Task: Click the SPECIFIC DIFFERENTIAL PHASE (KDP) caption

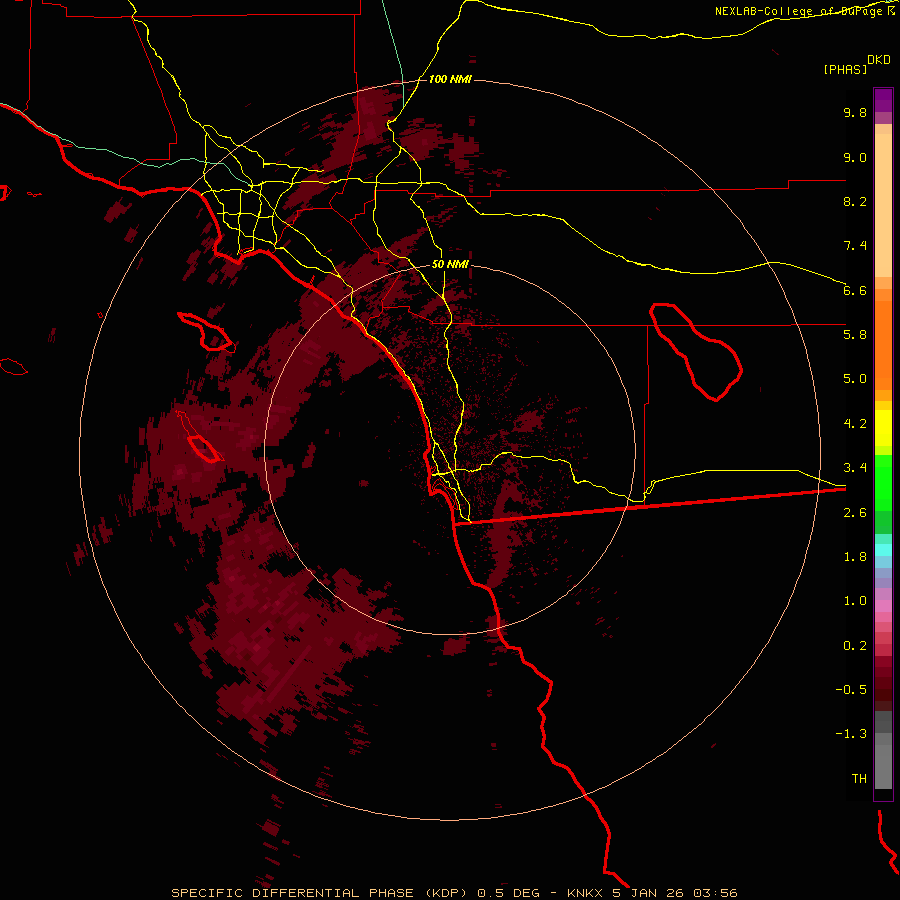Action: click(x=321, y=893)
